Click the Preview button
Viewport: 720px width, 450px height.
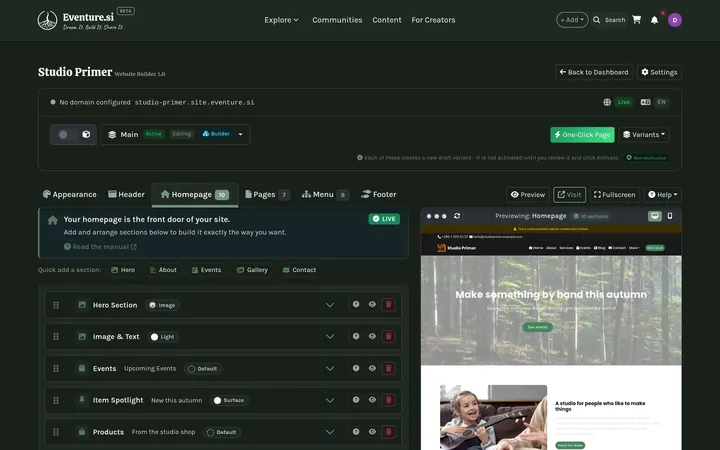click(528, 195)
